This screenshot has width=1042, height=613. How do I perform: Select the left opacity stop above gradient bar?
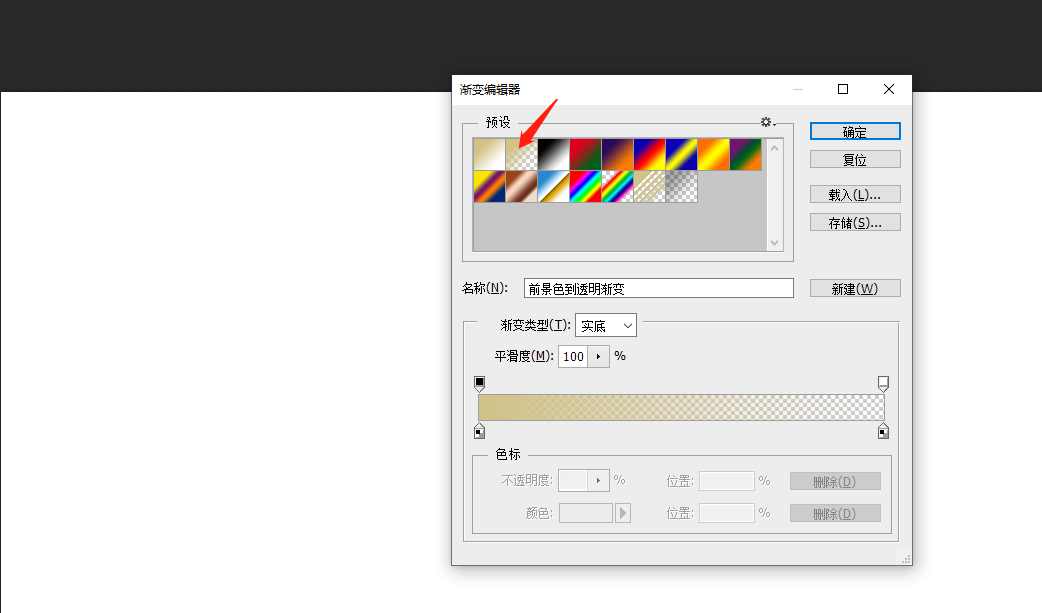pyautogui.click(x=479, y=381)
